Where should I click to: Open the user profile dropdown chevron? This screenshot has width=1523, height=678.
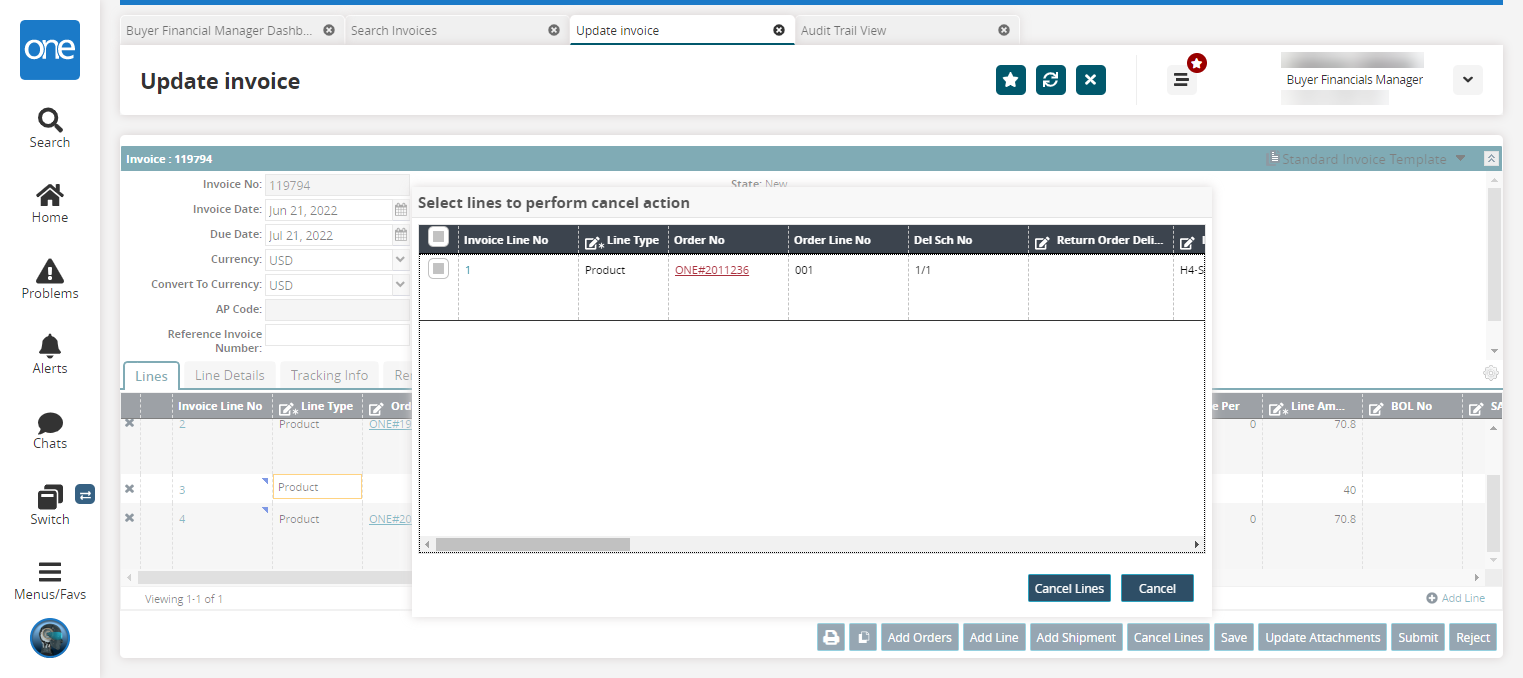click(1468, 80)
